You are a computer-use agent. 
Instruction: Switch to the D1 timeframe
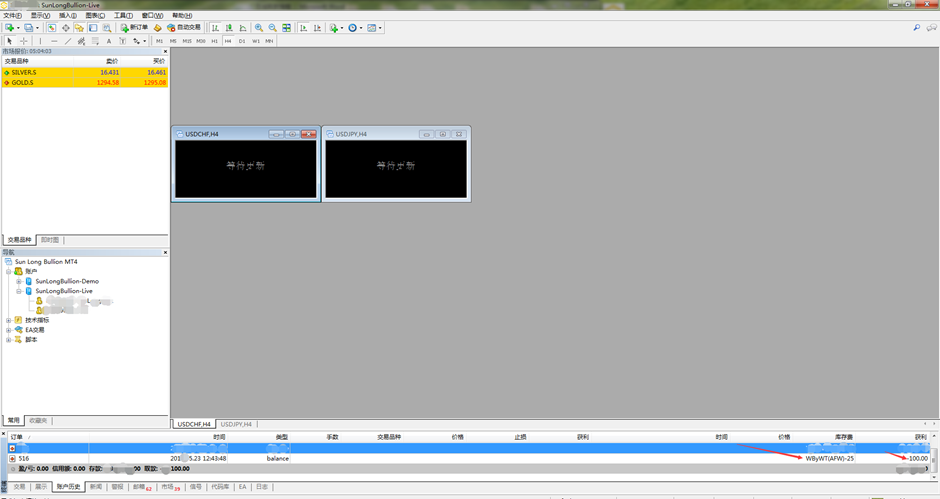point(242,41)
